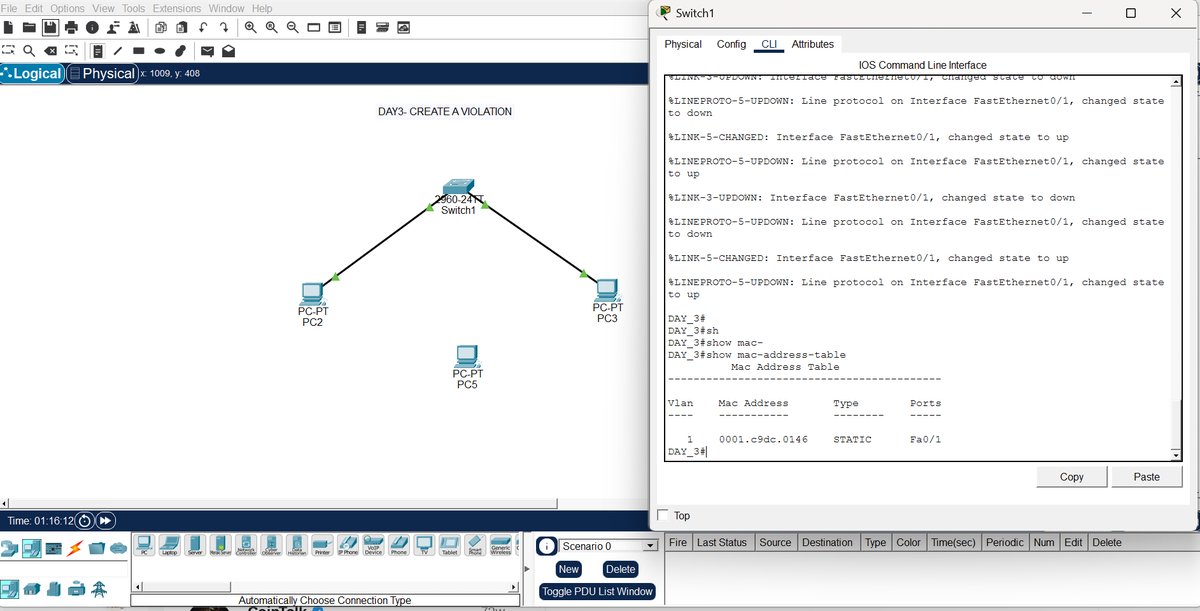Open the View menu
The height and width of the screenshot is (611, 1200).
(103, 8)
